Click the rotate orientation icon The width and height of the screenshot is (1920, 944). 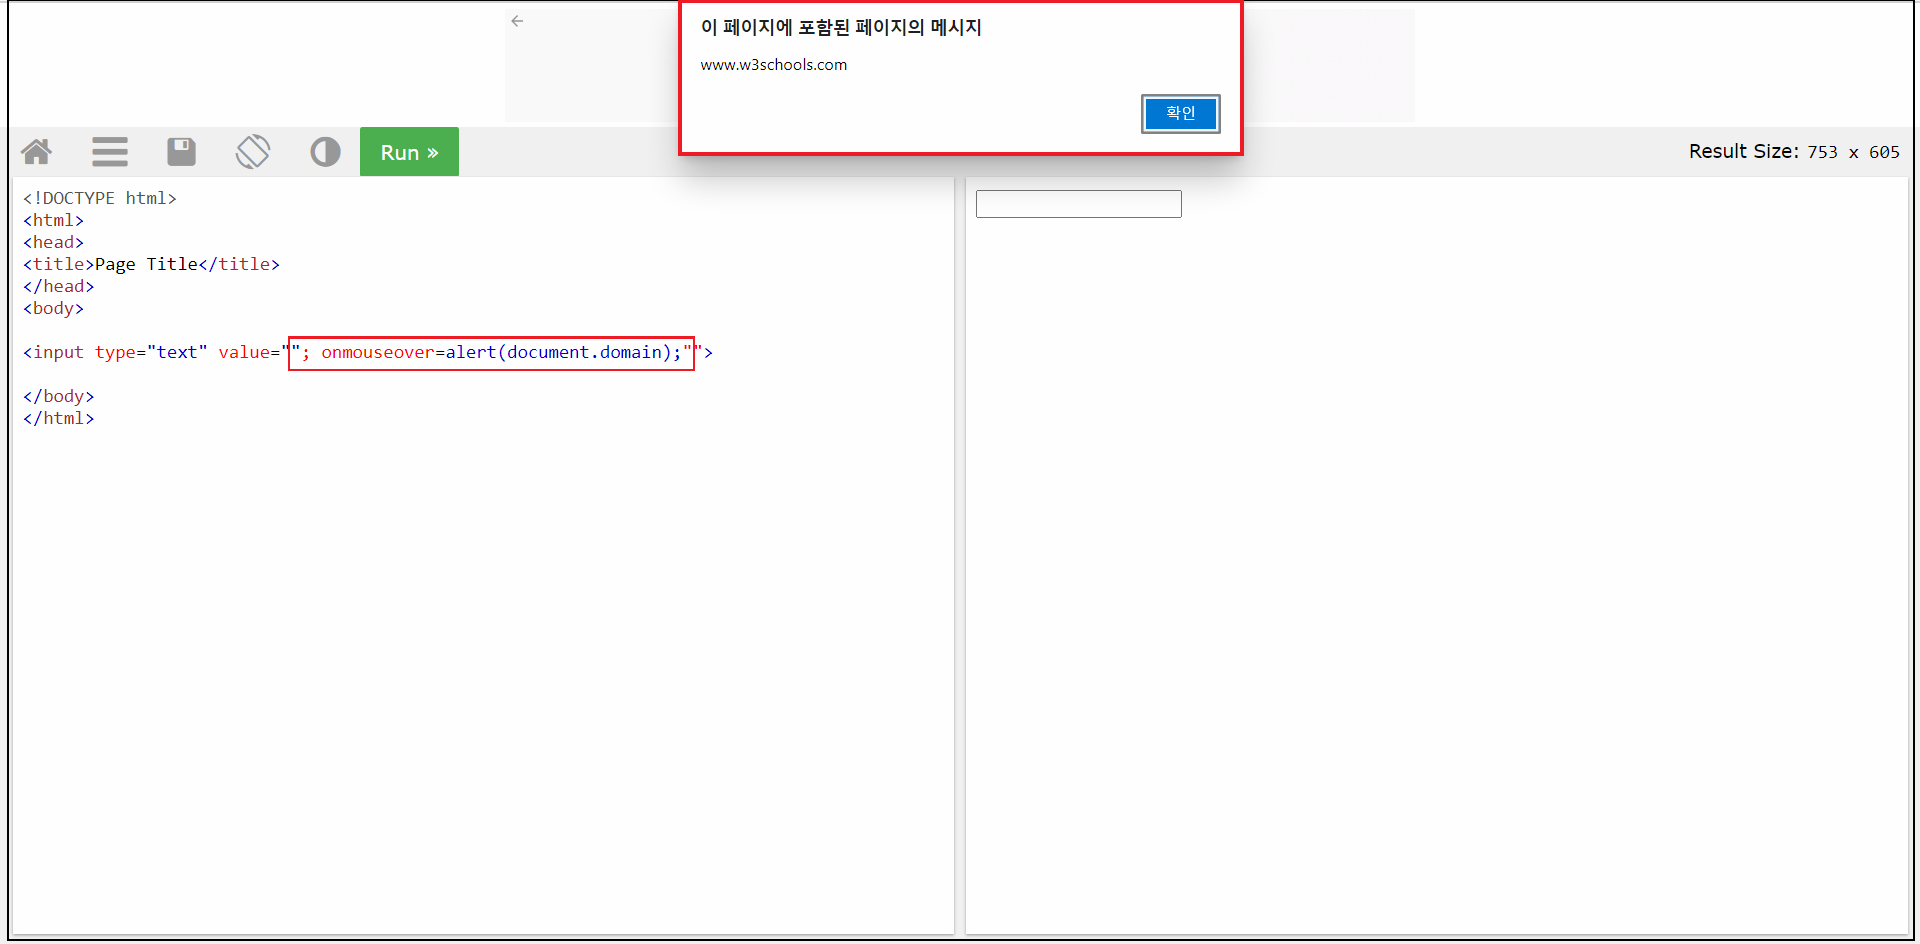[x=253, y=152]
